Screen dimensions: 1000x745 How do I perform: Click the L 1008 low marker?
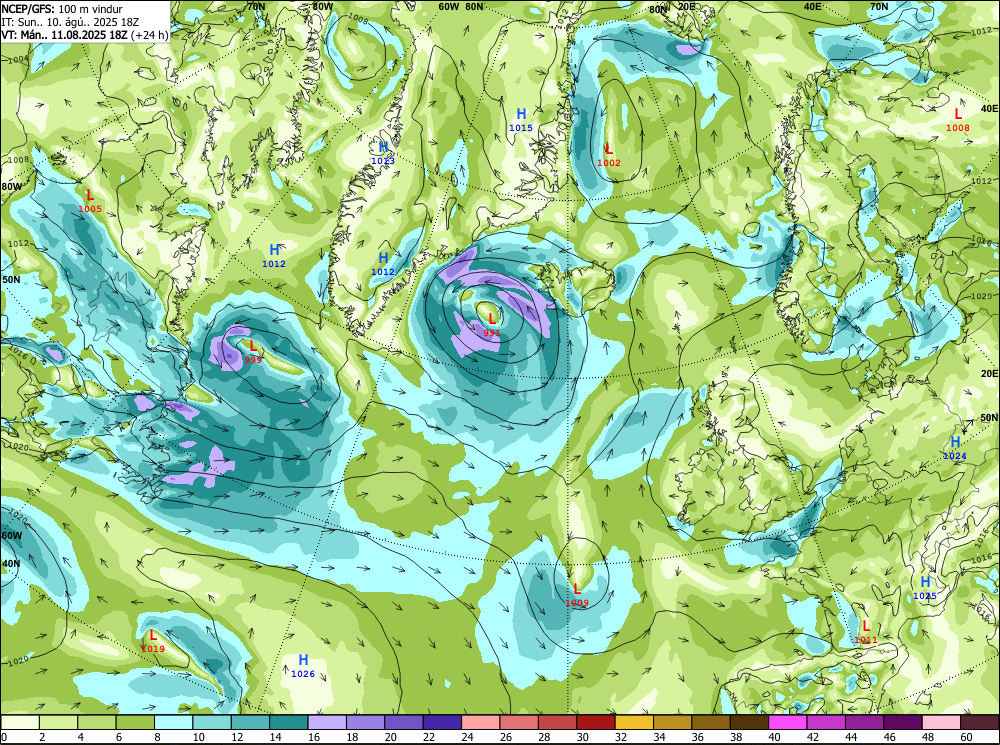point(958,120)
